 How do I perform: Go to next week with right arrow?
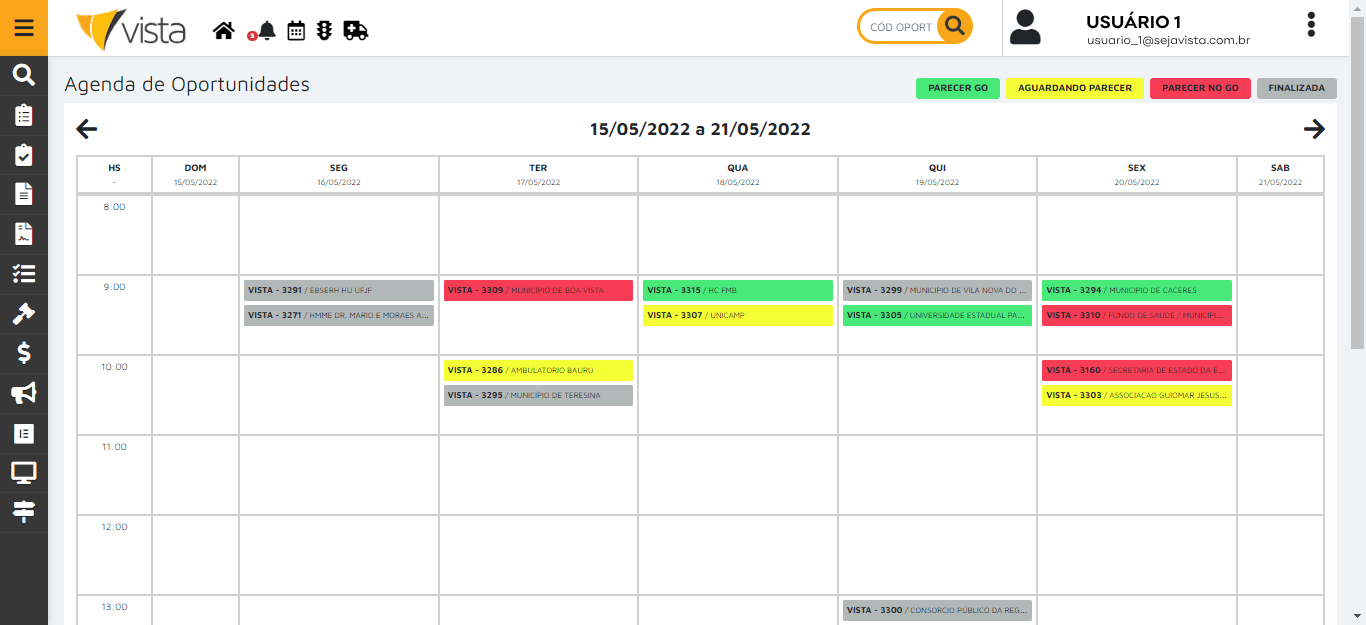click(1314, 129)
